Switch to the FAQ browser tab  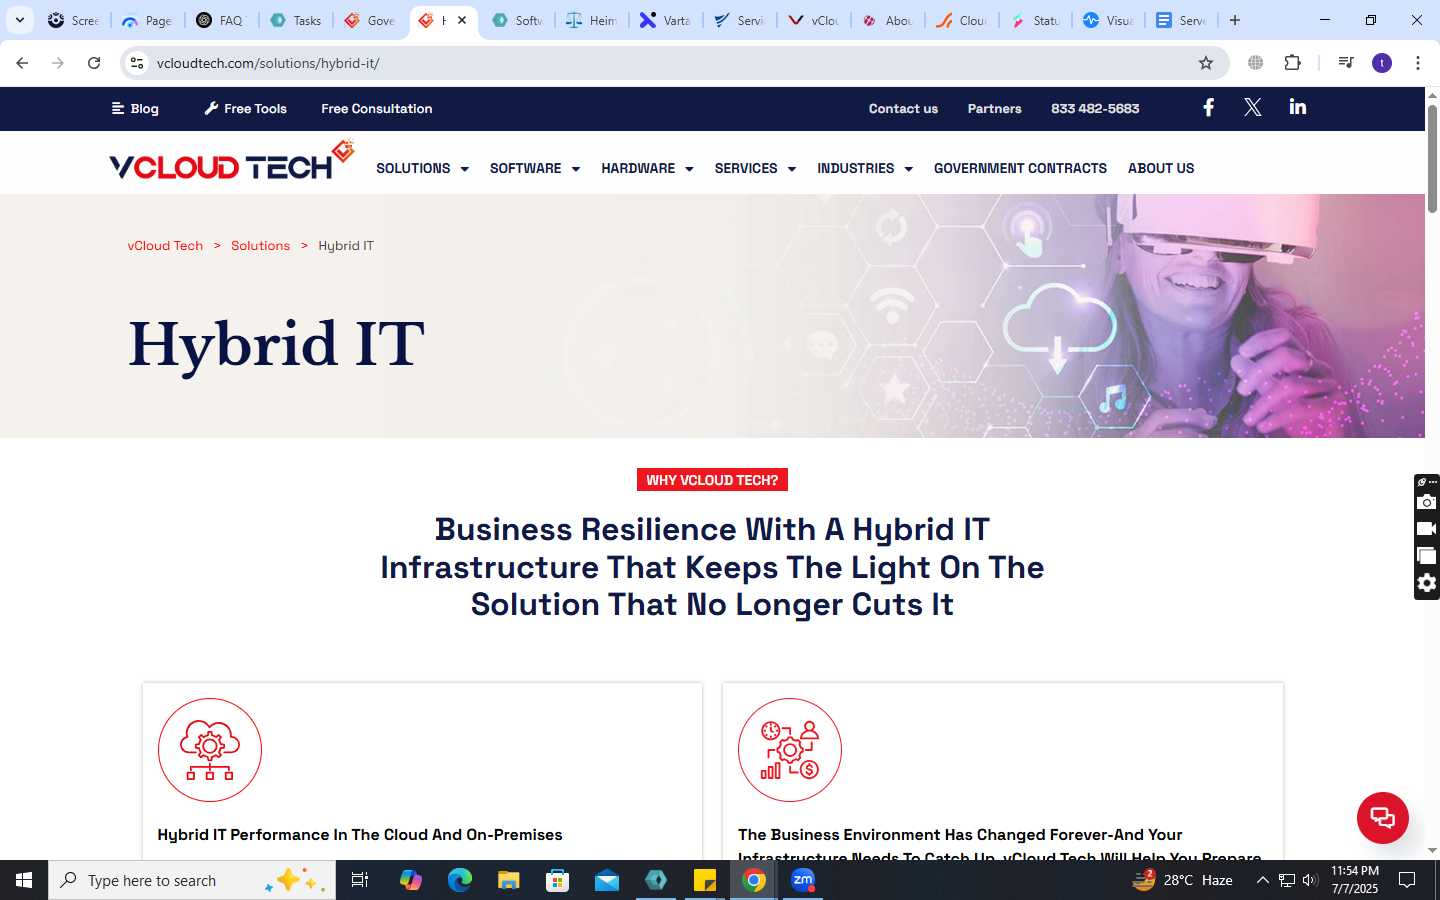(x=222, y=20)
